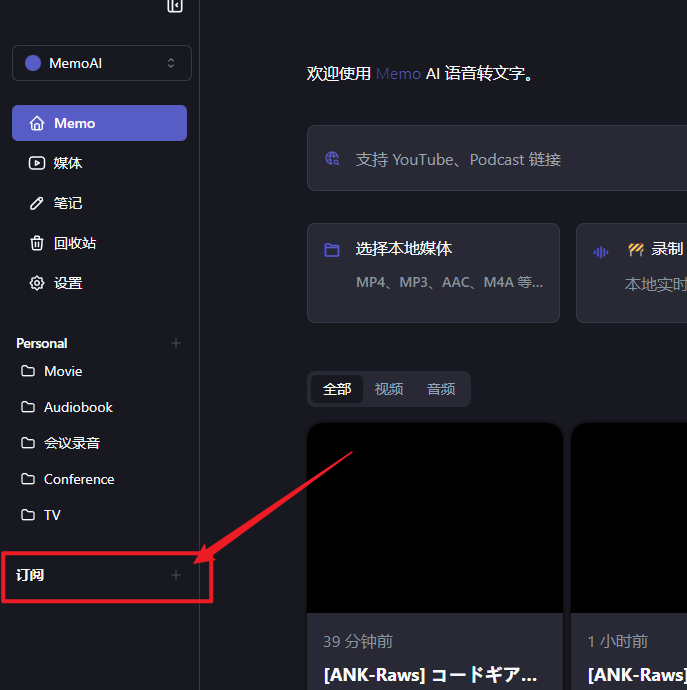Open the MemoAI workspace dropdown

(102, 63)
